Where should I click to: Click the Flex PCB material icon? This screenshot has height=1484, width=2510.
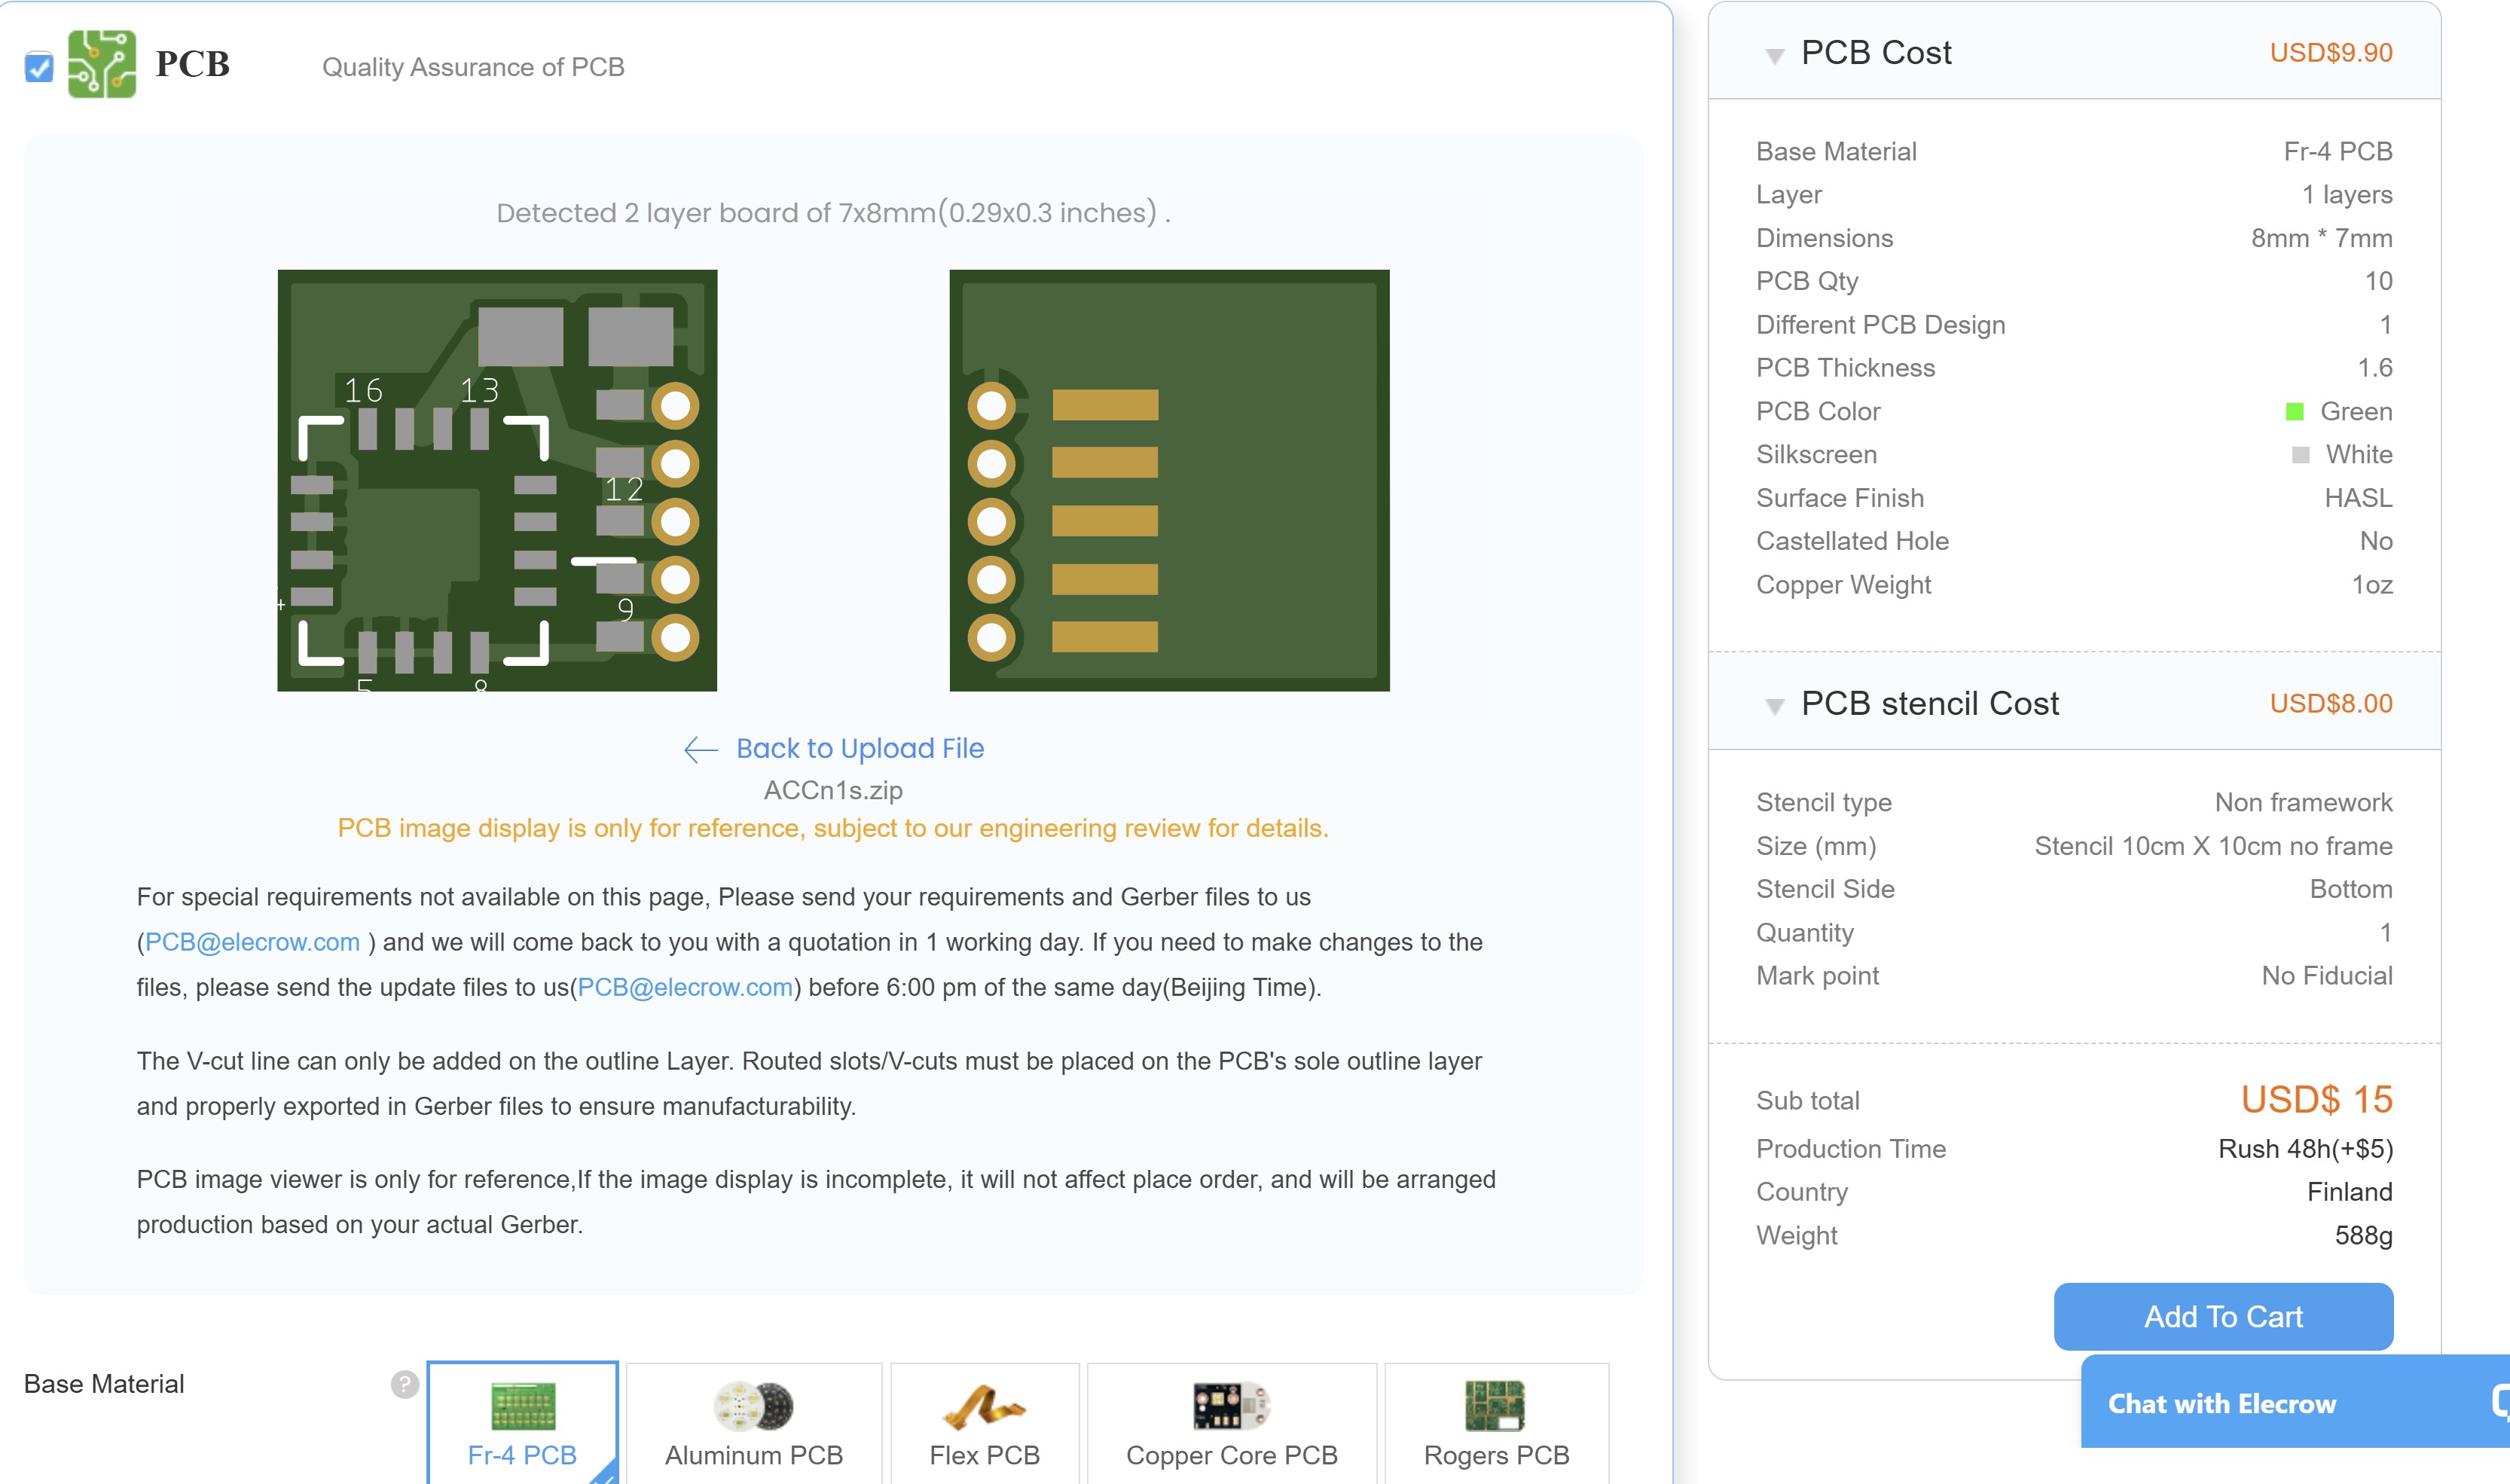click(x=984, y=1406)
